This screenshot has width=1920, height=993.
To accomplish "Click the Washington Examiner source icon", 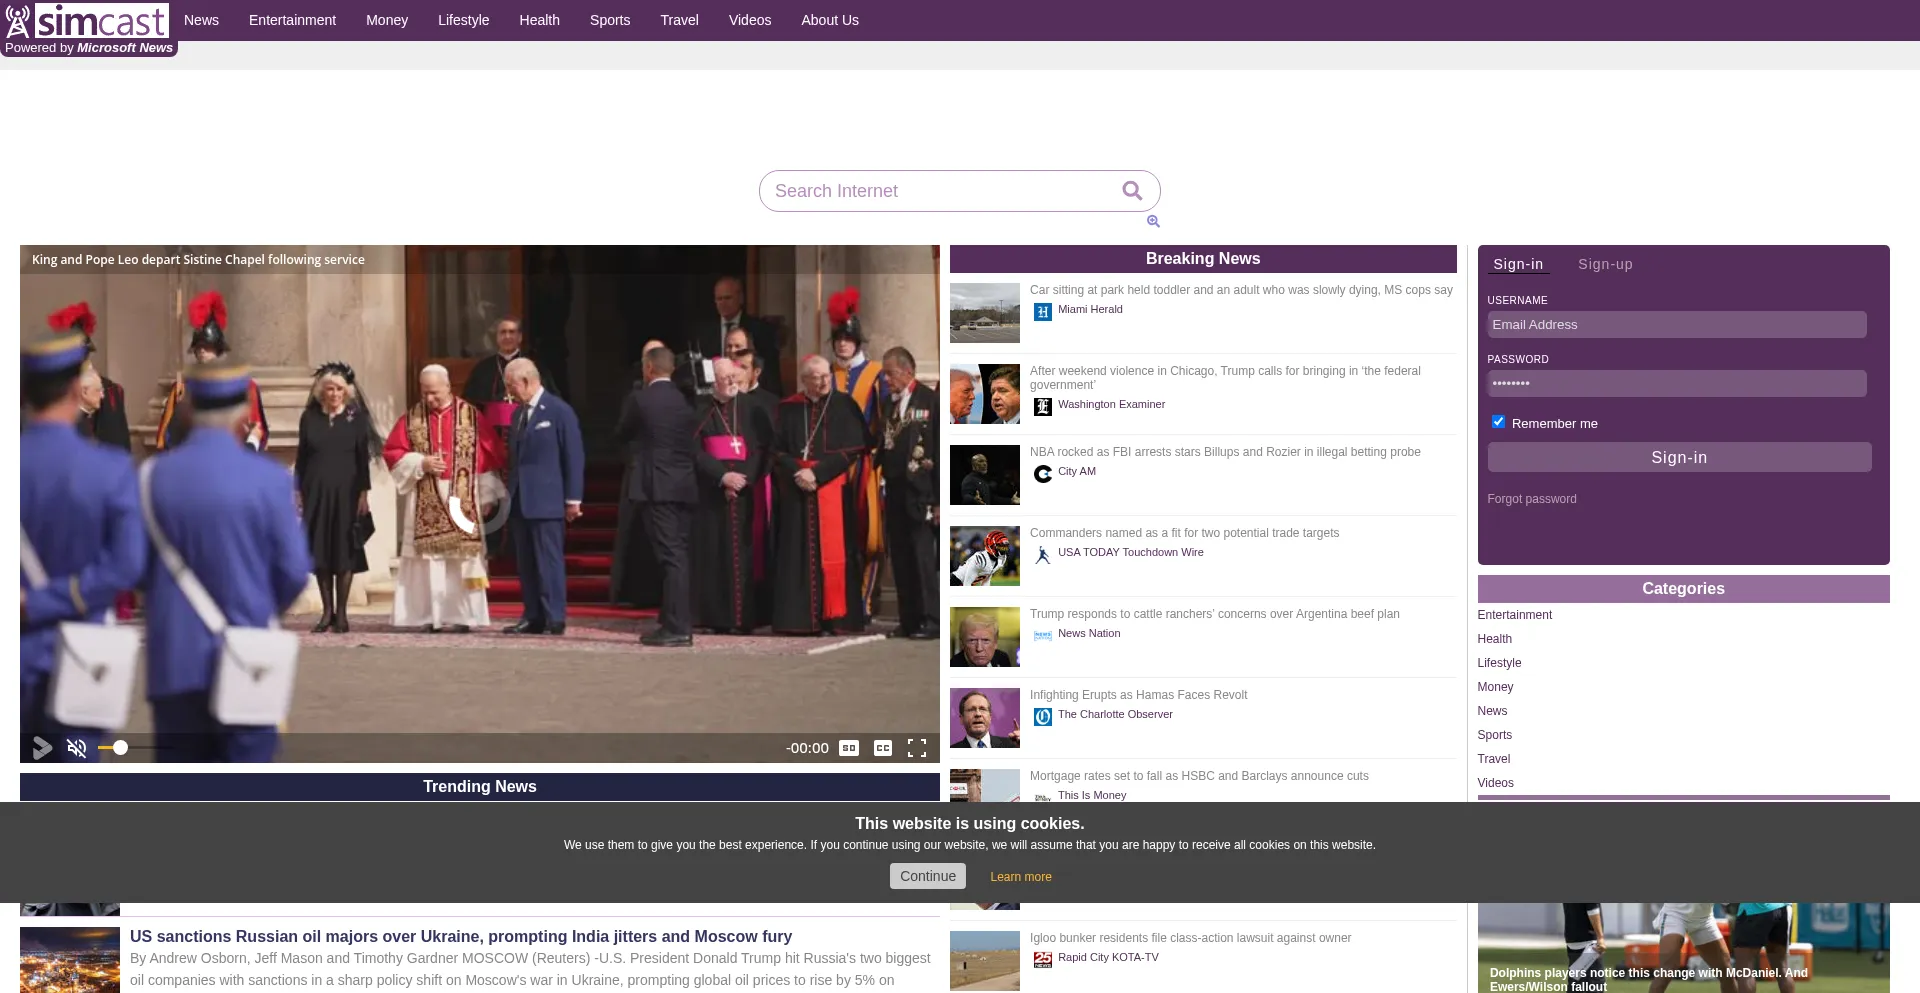I will (x=1042, y=407).
